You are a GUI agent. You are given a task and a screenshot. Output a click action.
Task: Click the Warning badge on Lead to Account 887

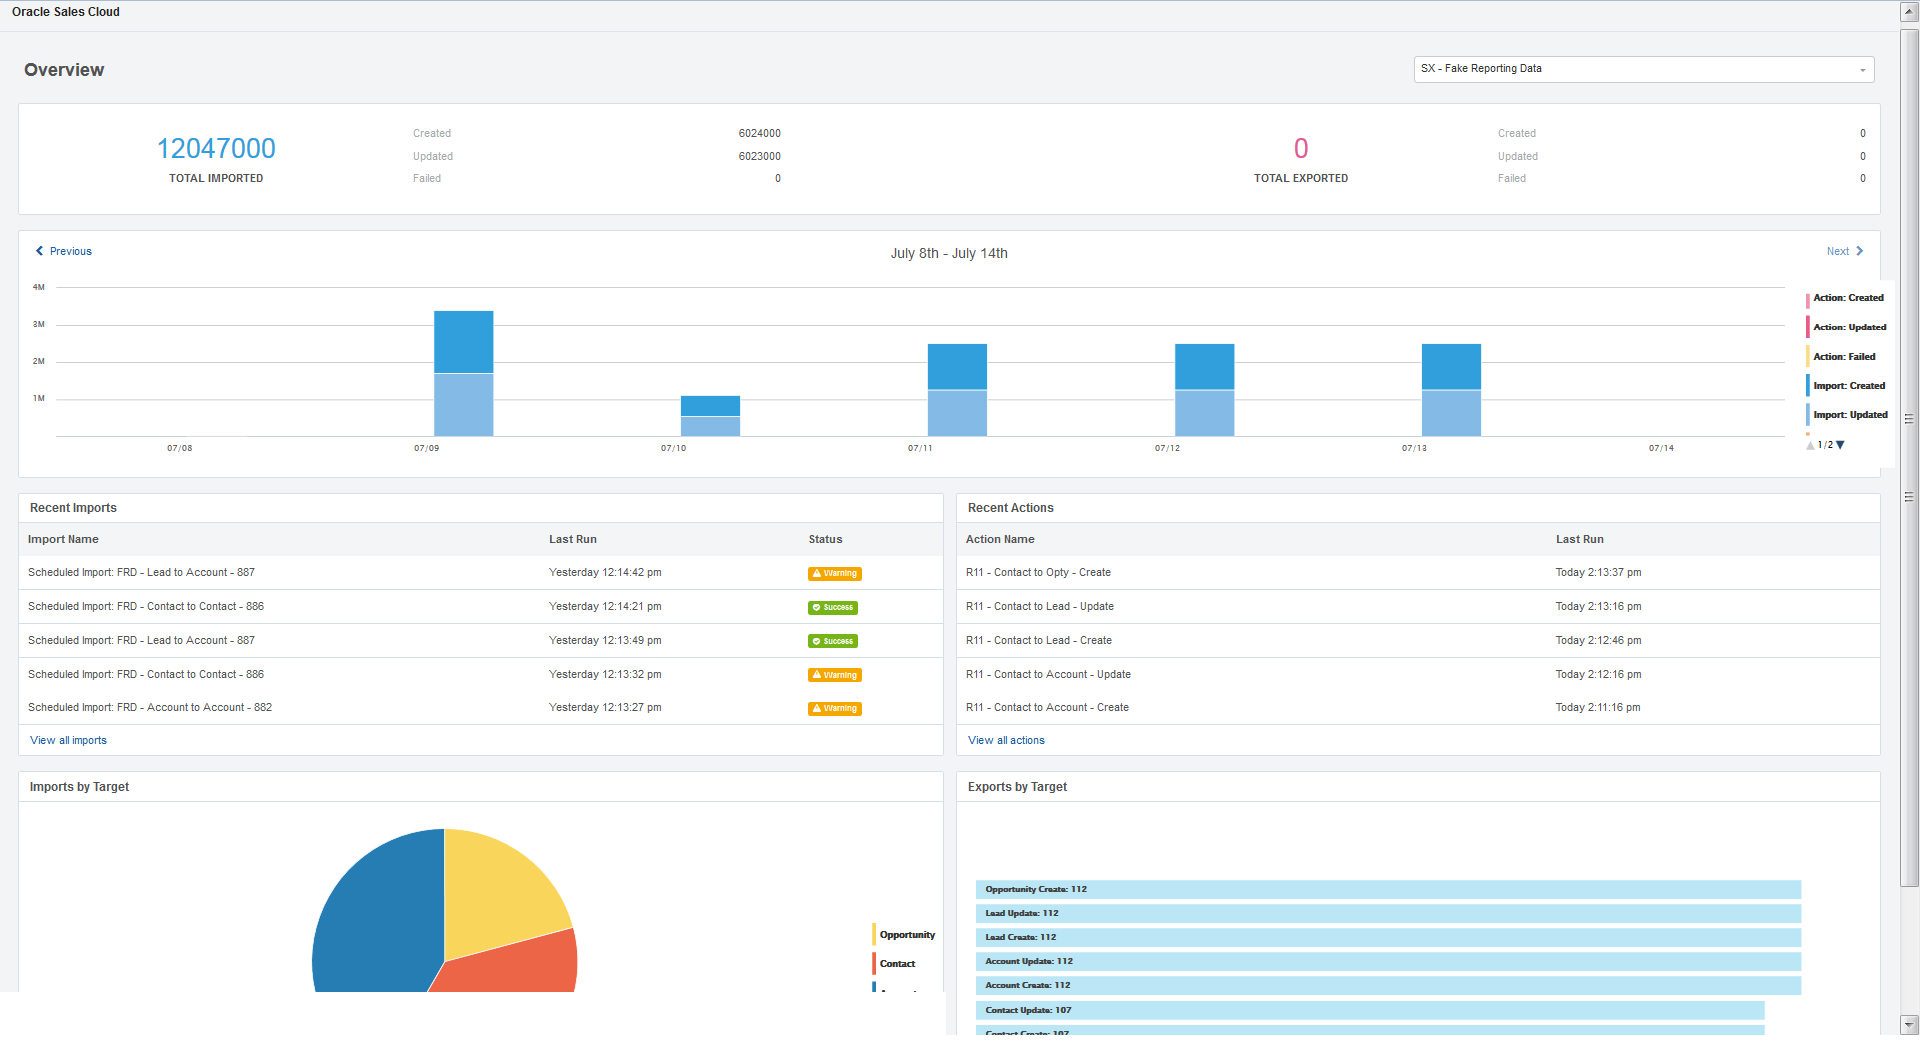(x=834, y=573)
